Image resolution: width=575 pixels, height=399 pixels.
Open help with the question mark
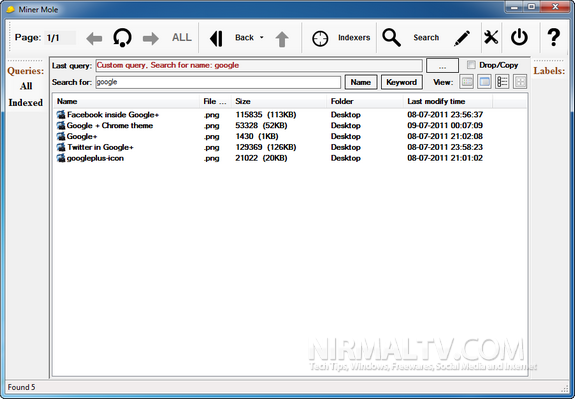(553, 37)
